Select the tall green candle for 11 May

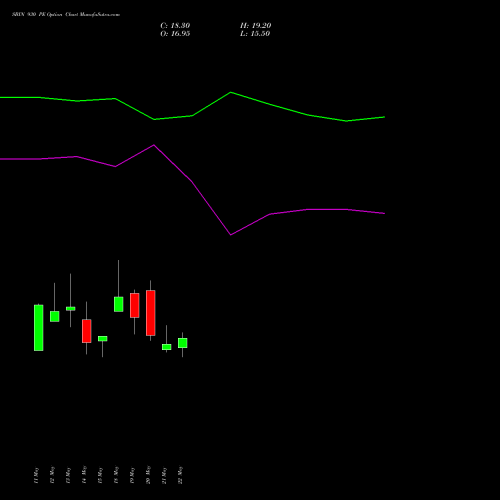pos(39,328)
